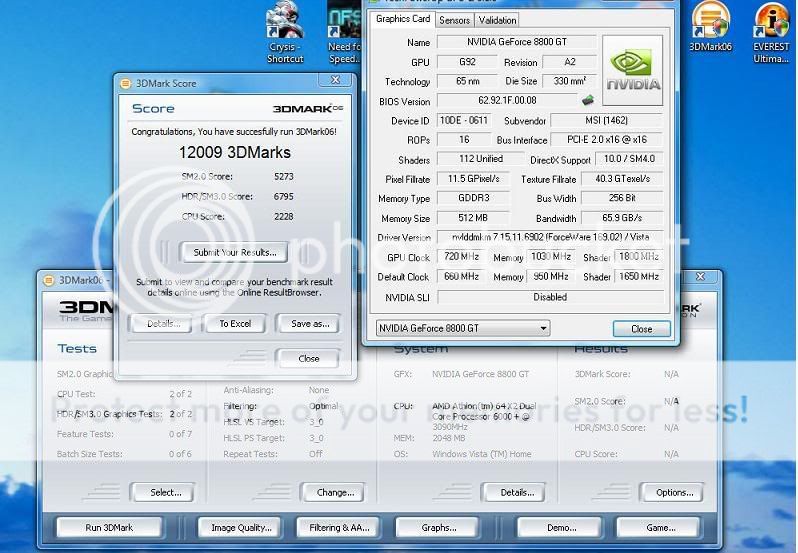The height and width of the screenshot is (553, 798).
Task: Click the Memory Type GDDR3 field
Action: pos(473,198)
